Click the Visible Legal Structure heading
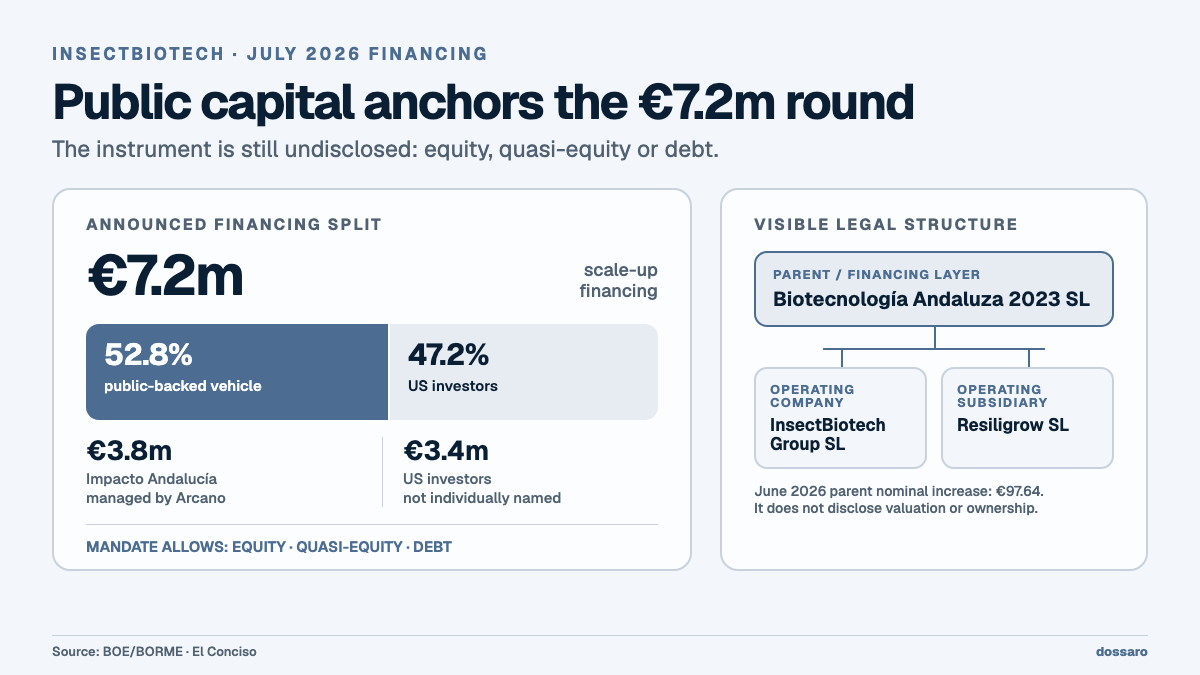This screenshot has height=675, width=1200. (x=886, y=225)
